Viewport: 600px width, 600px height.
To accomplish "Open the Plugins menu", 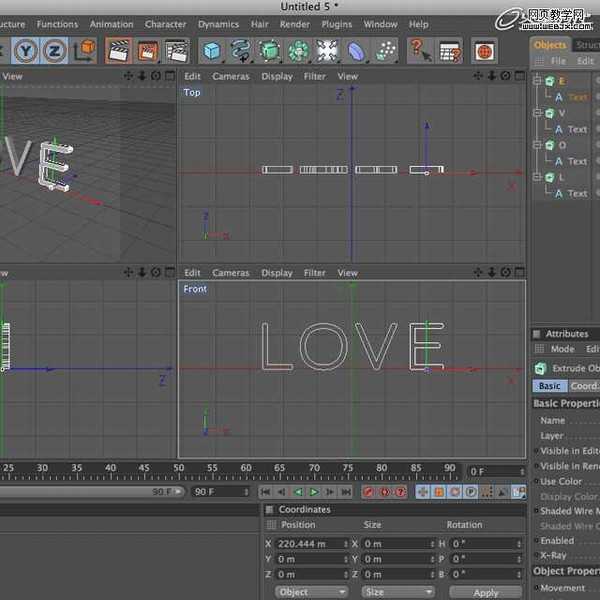I will click(x=337, y=24).
